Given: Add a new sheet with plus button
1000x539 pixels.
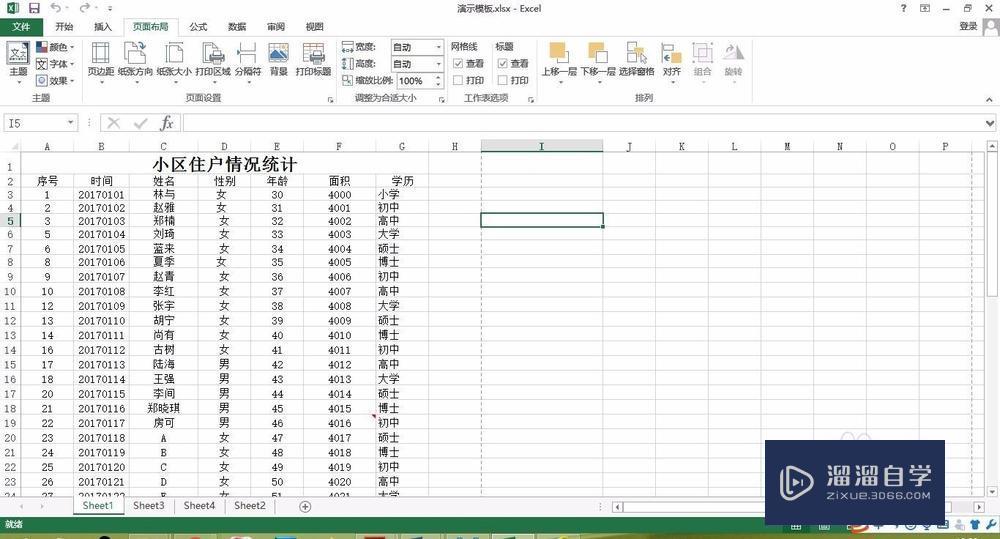Looking at the screenshot, I should pyautogui.click(x=305, y=506).
